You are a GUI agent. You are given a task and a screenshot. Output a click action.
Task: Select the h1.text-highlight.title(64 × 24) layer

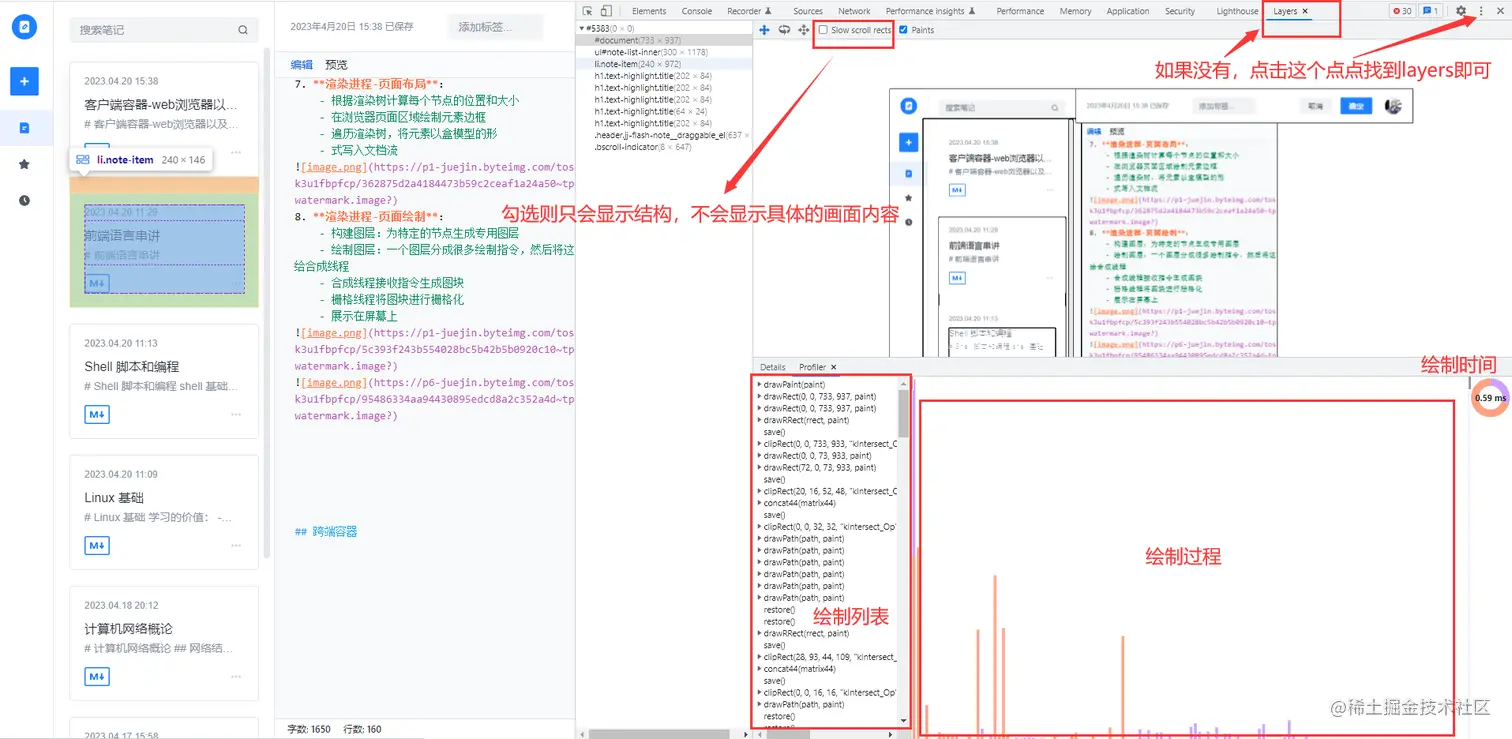(x=649, y=111)
